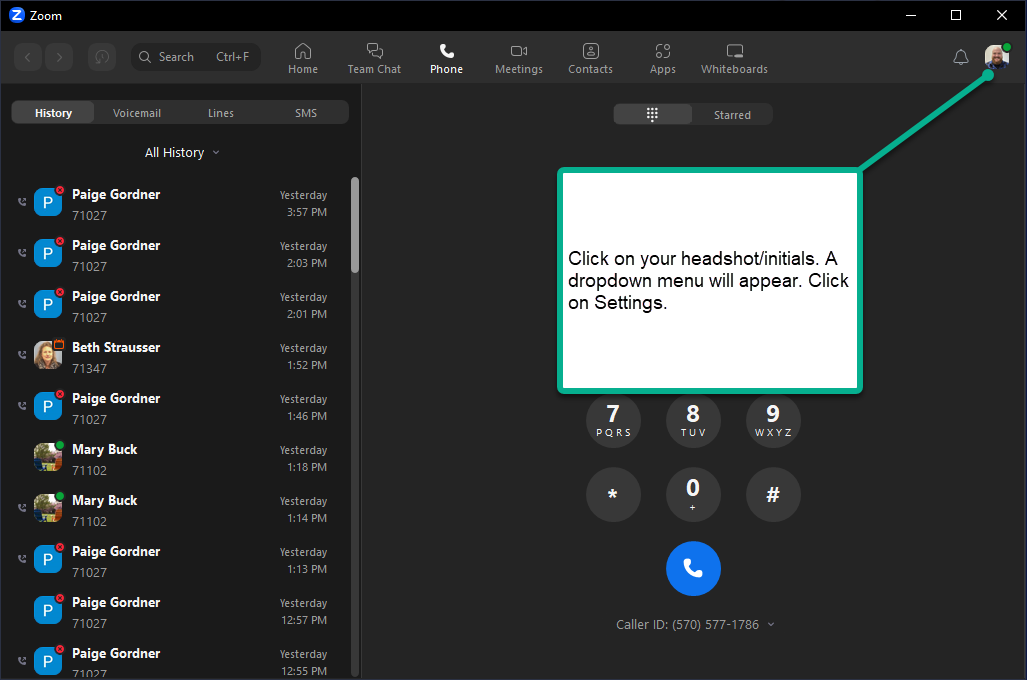This screenshot has height=680, width=1027.
Task: Minimize the Zoom window
Action: pyautogui.click(x=910, y=15)
